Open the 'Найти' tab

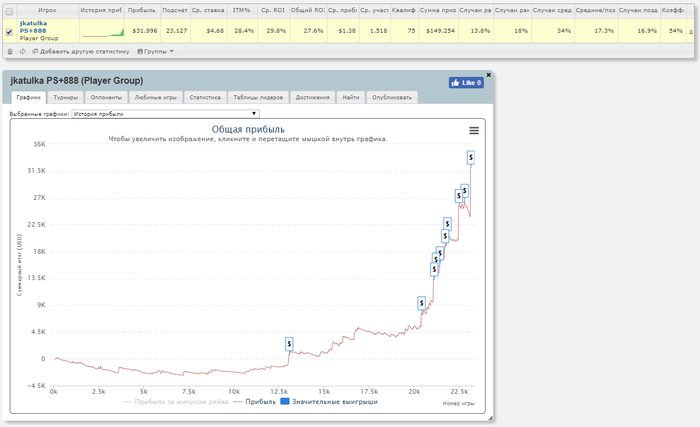tap(351, 97)
